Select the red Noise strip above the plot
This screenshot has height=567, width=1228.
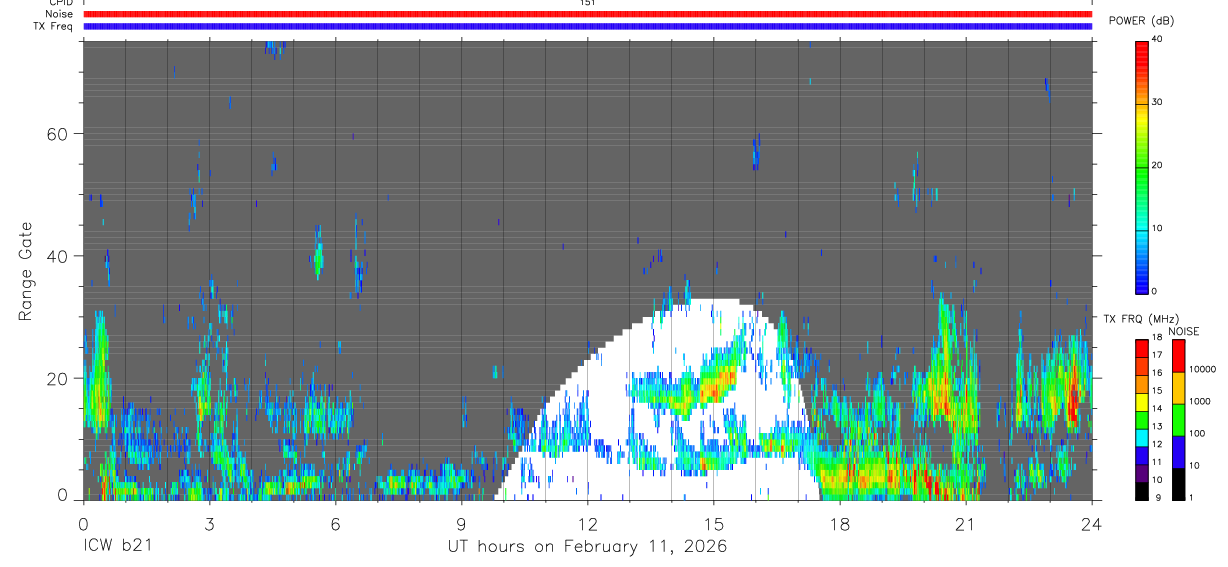pyautogui.click(x=588, y=14)
